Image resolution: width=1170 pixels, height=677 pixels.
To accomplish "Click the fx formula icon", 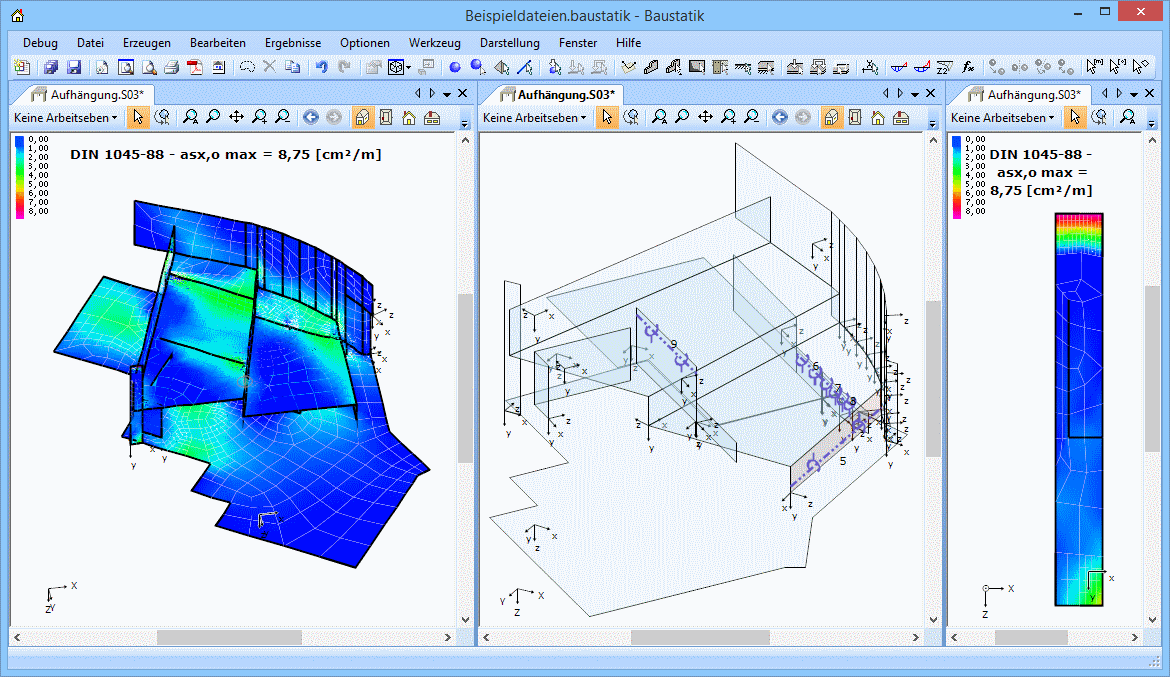I will point(968,67).
